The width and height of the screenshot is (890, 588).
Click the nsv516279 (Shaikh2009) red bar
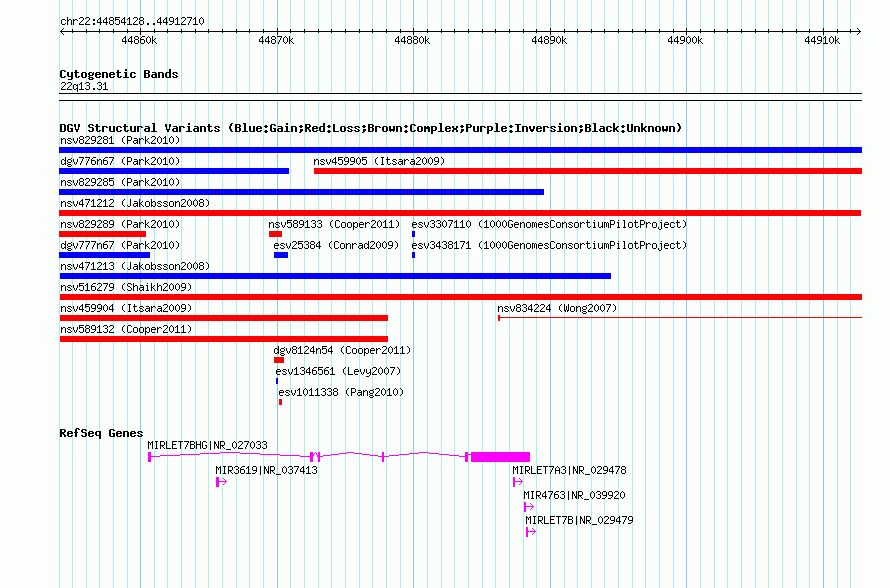pyautogui.click(x=460, y=297)
